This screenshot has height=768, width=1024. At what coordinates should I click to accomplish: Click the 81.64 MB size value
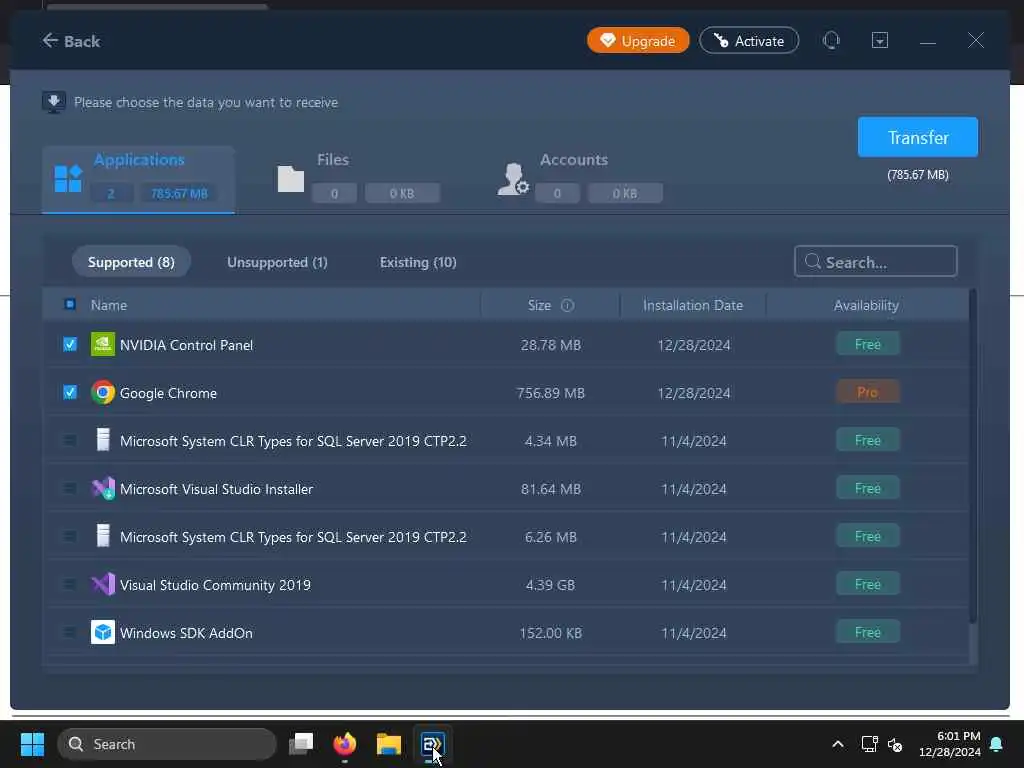[551, 488]
